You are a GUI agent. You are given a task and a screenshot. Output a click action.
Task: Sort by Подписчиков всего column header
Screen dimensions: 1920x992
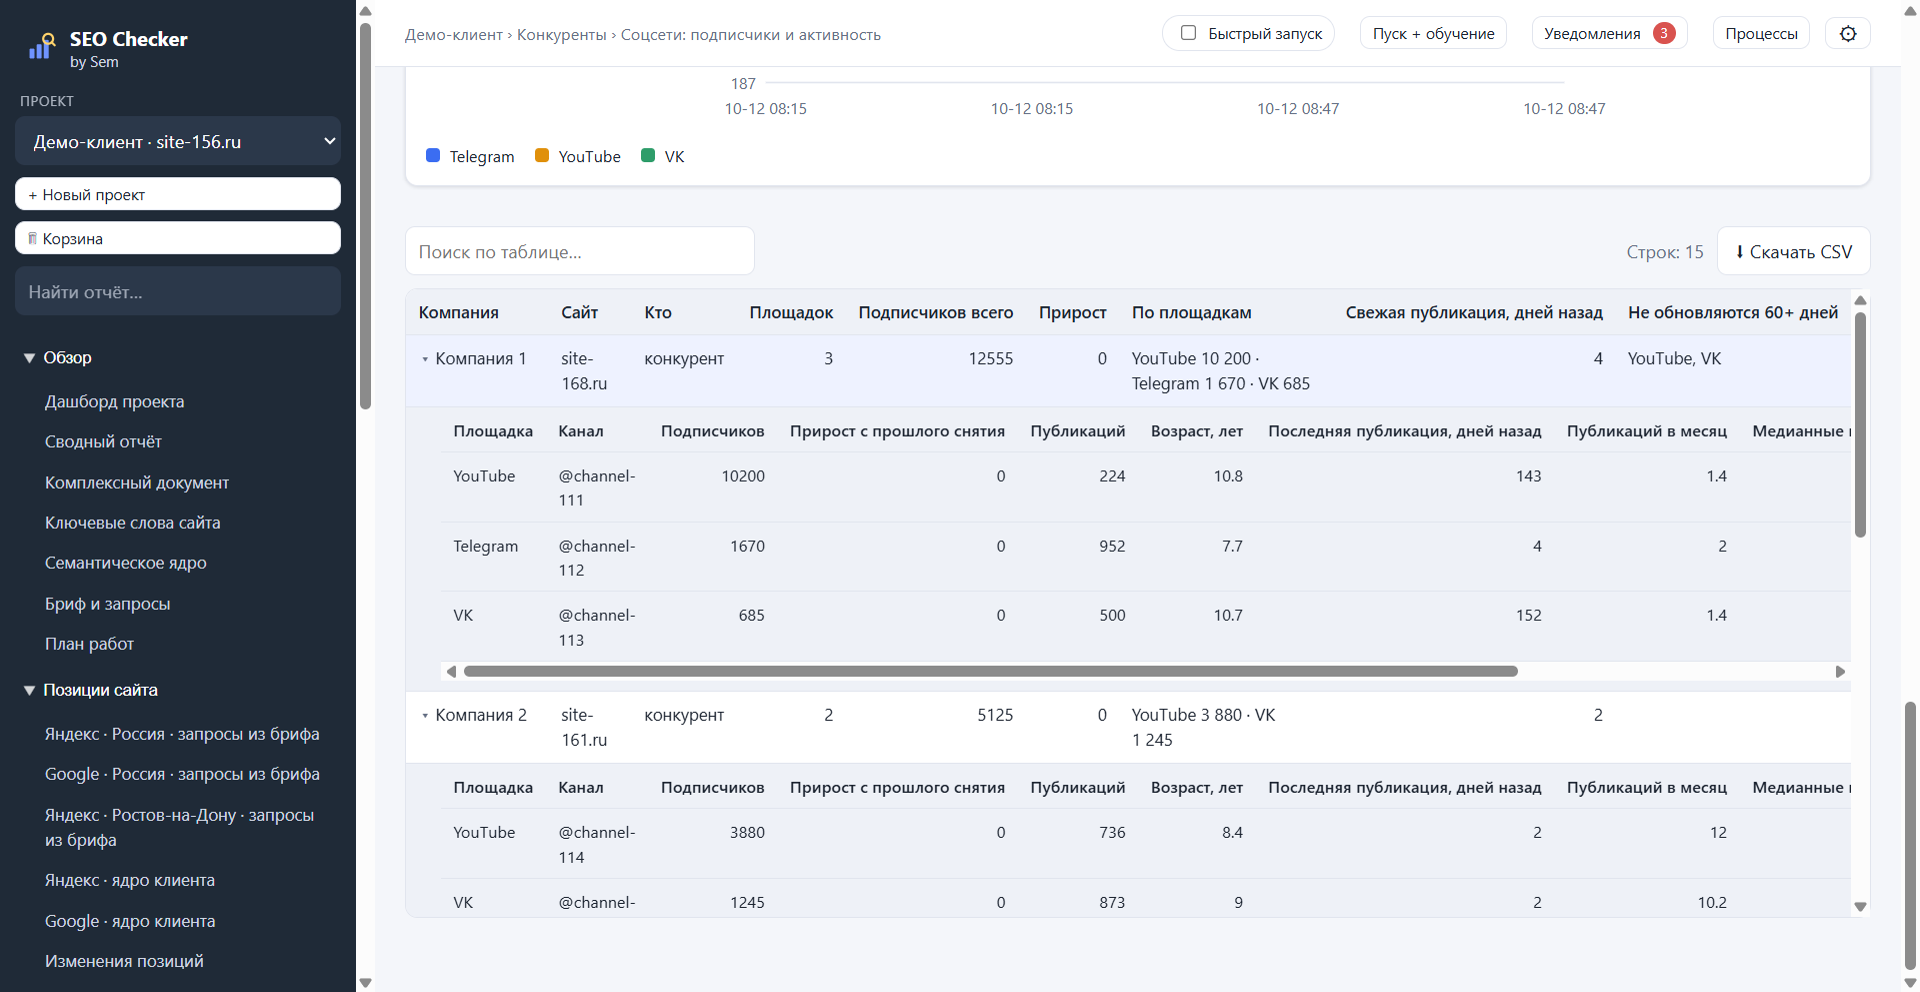[x=936, y=313]
